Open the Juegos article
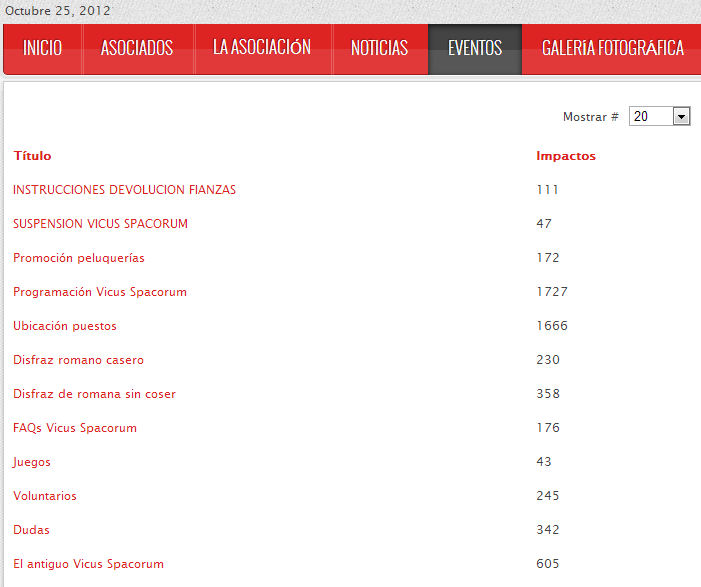 [32, 462]
